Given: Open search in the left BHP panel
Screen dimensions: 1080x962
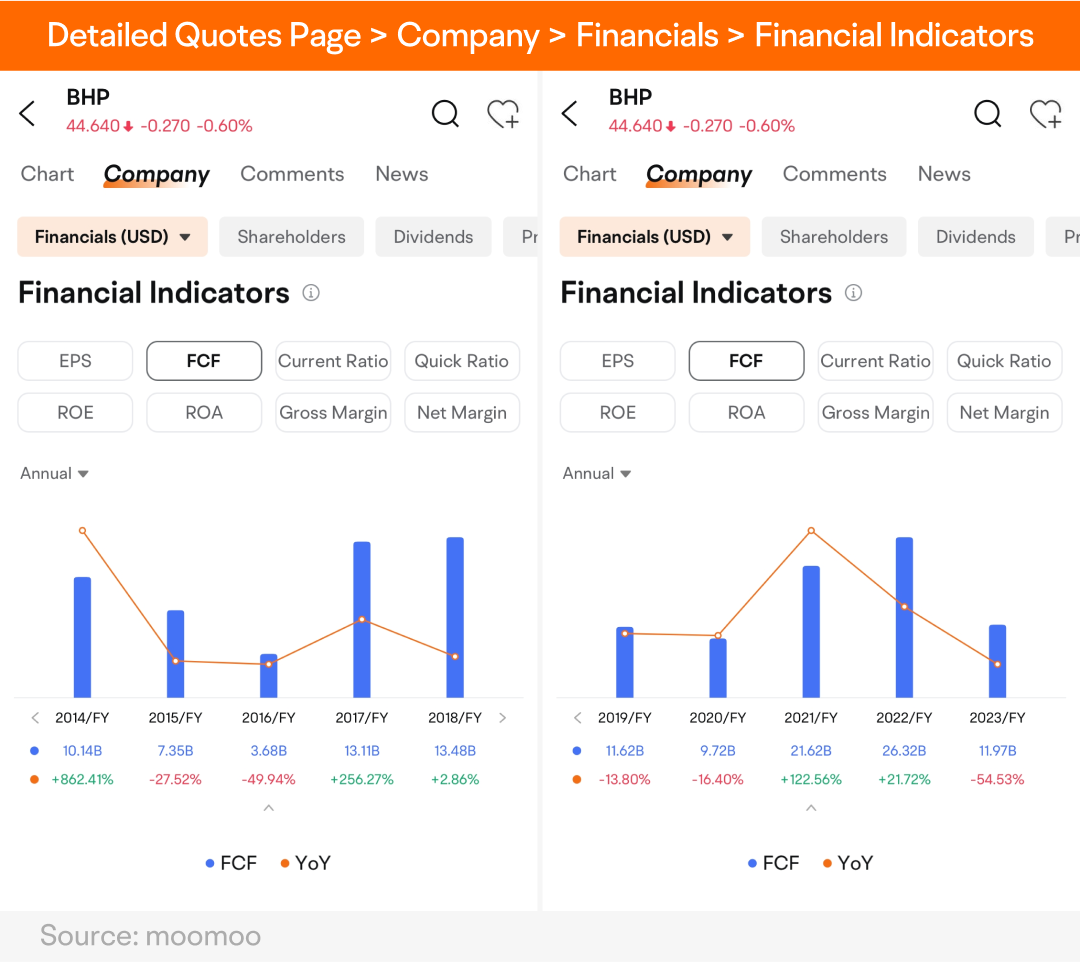Looking at the screenshot, I should [x=445, y=114].
